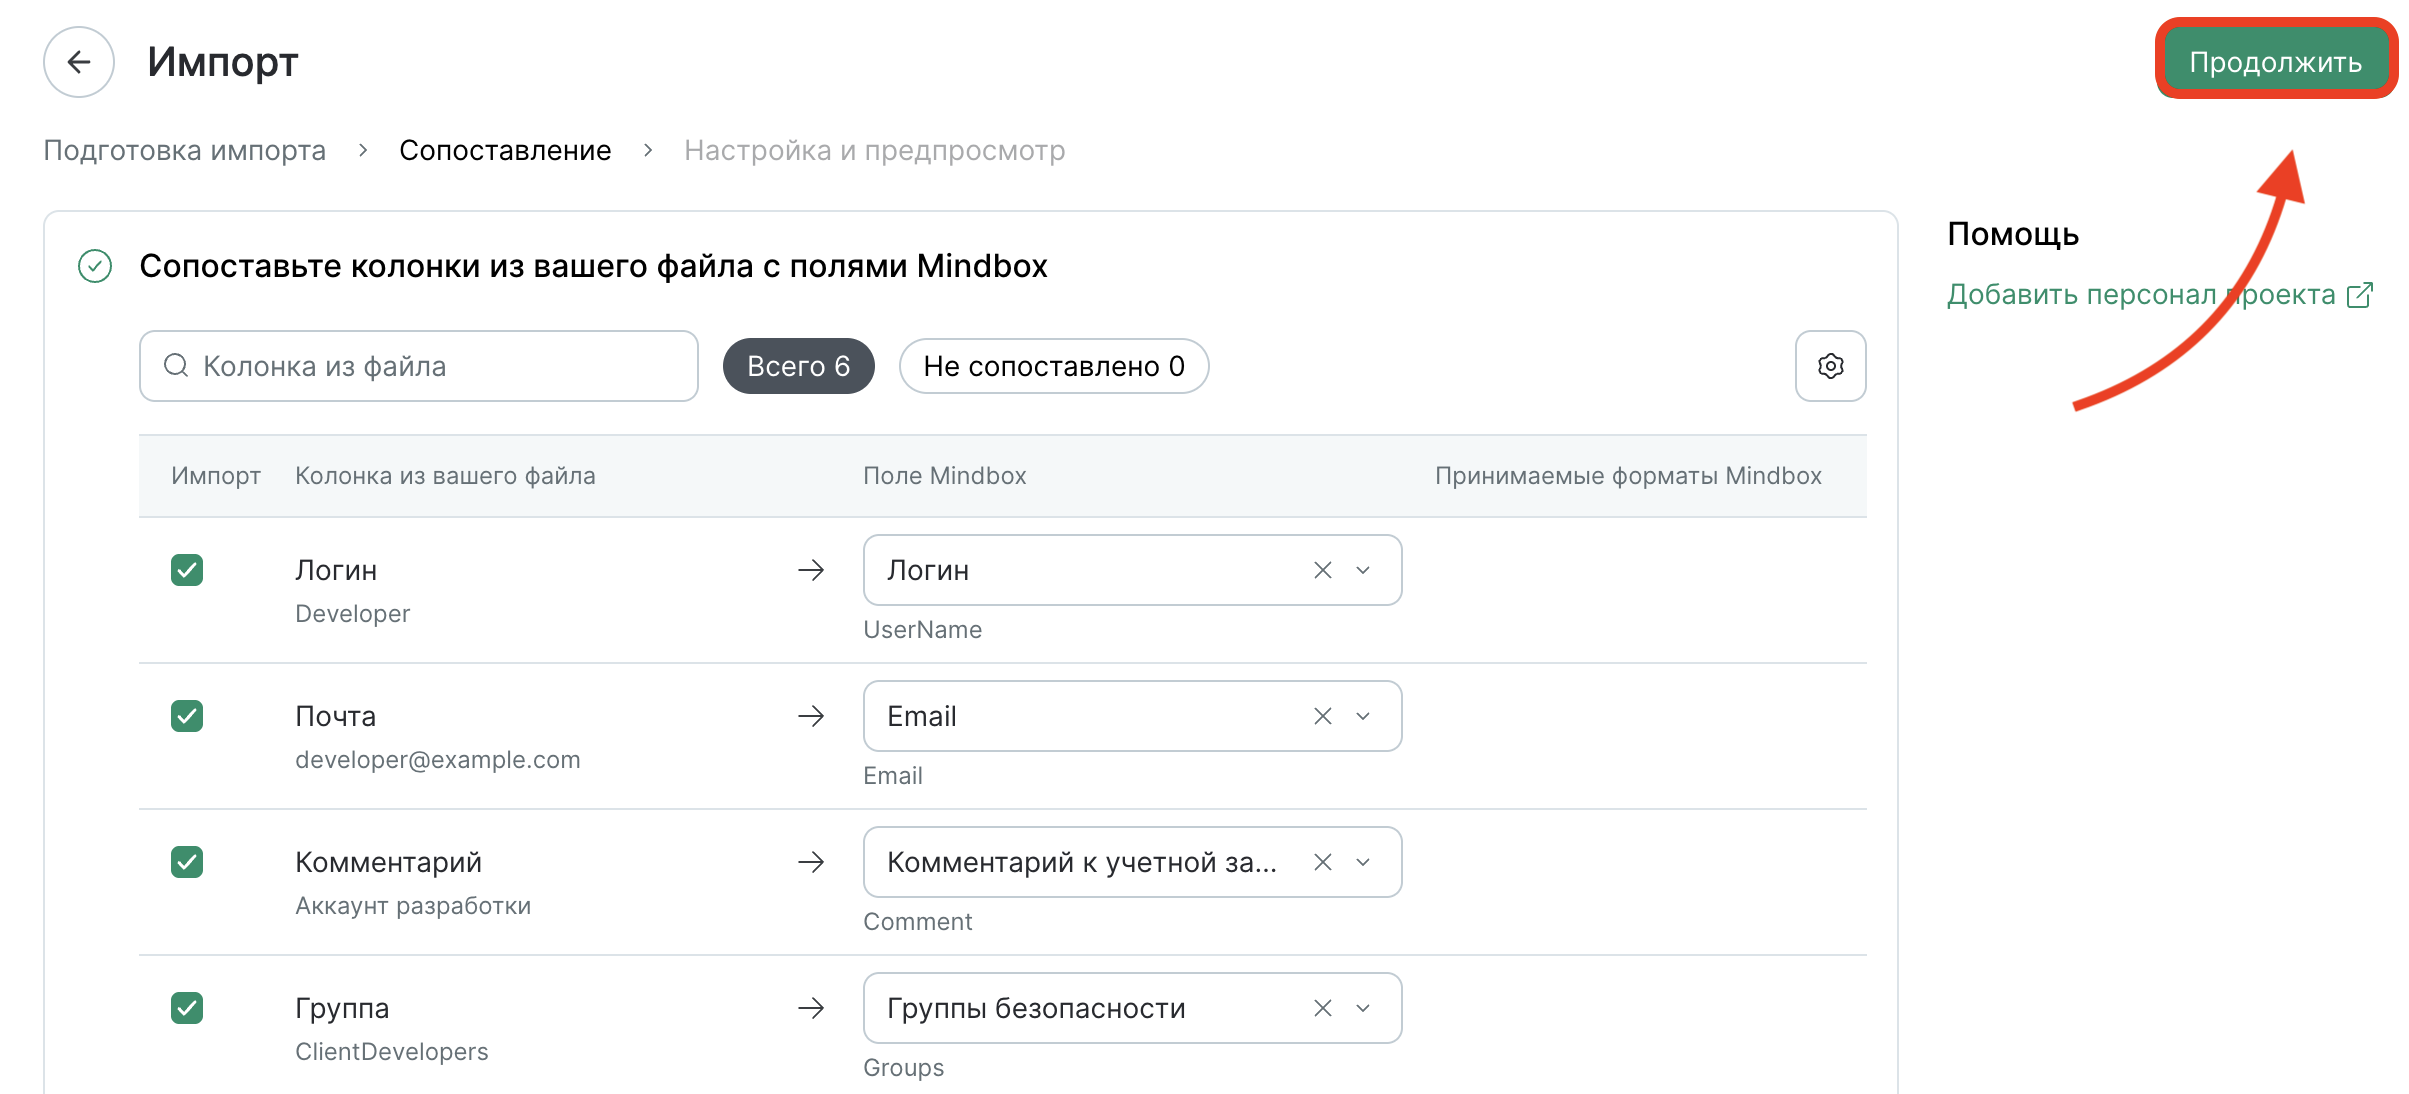Open column settings gear icon

tap(1830, 366)
